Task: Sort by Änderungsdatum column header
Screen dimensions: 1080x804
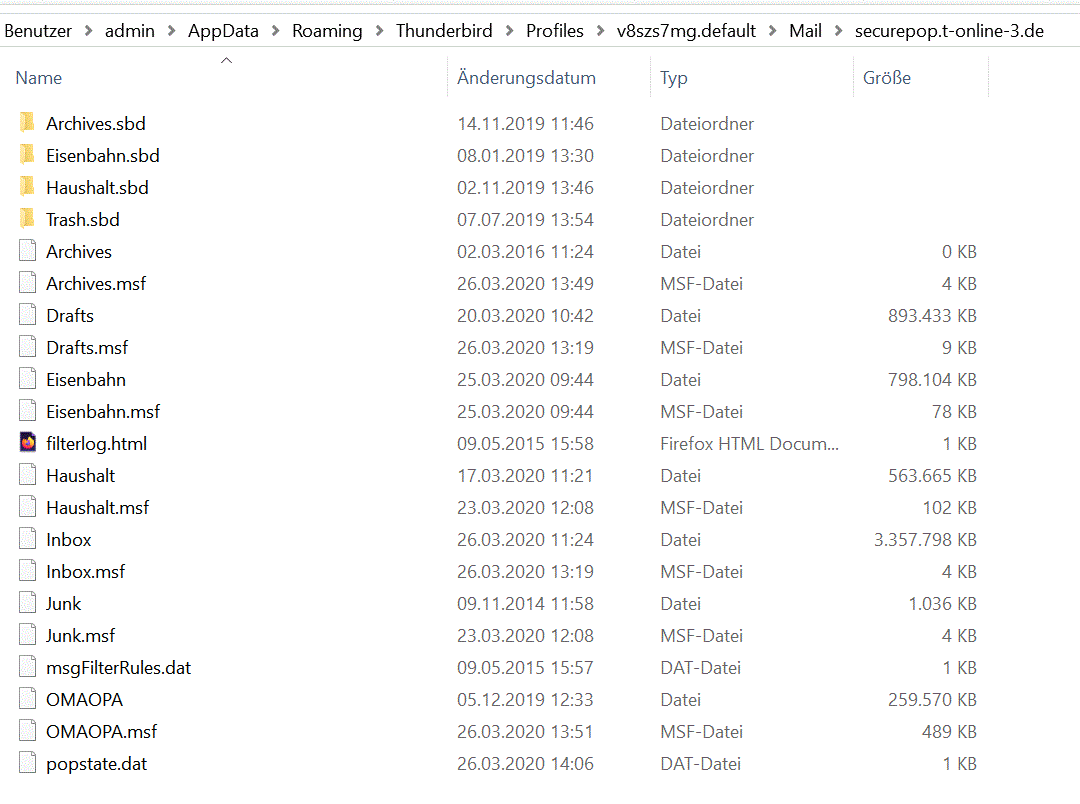Action: pos(526,78)
